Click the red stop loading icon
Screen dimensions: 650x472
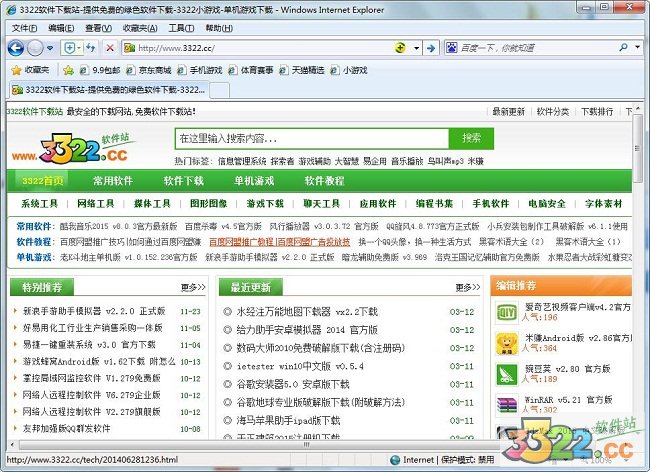(x=110, y=48)
